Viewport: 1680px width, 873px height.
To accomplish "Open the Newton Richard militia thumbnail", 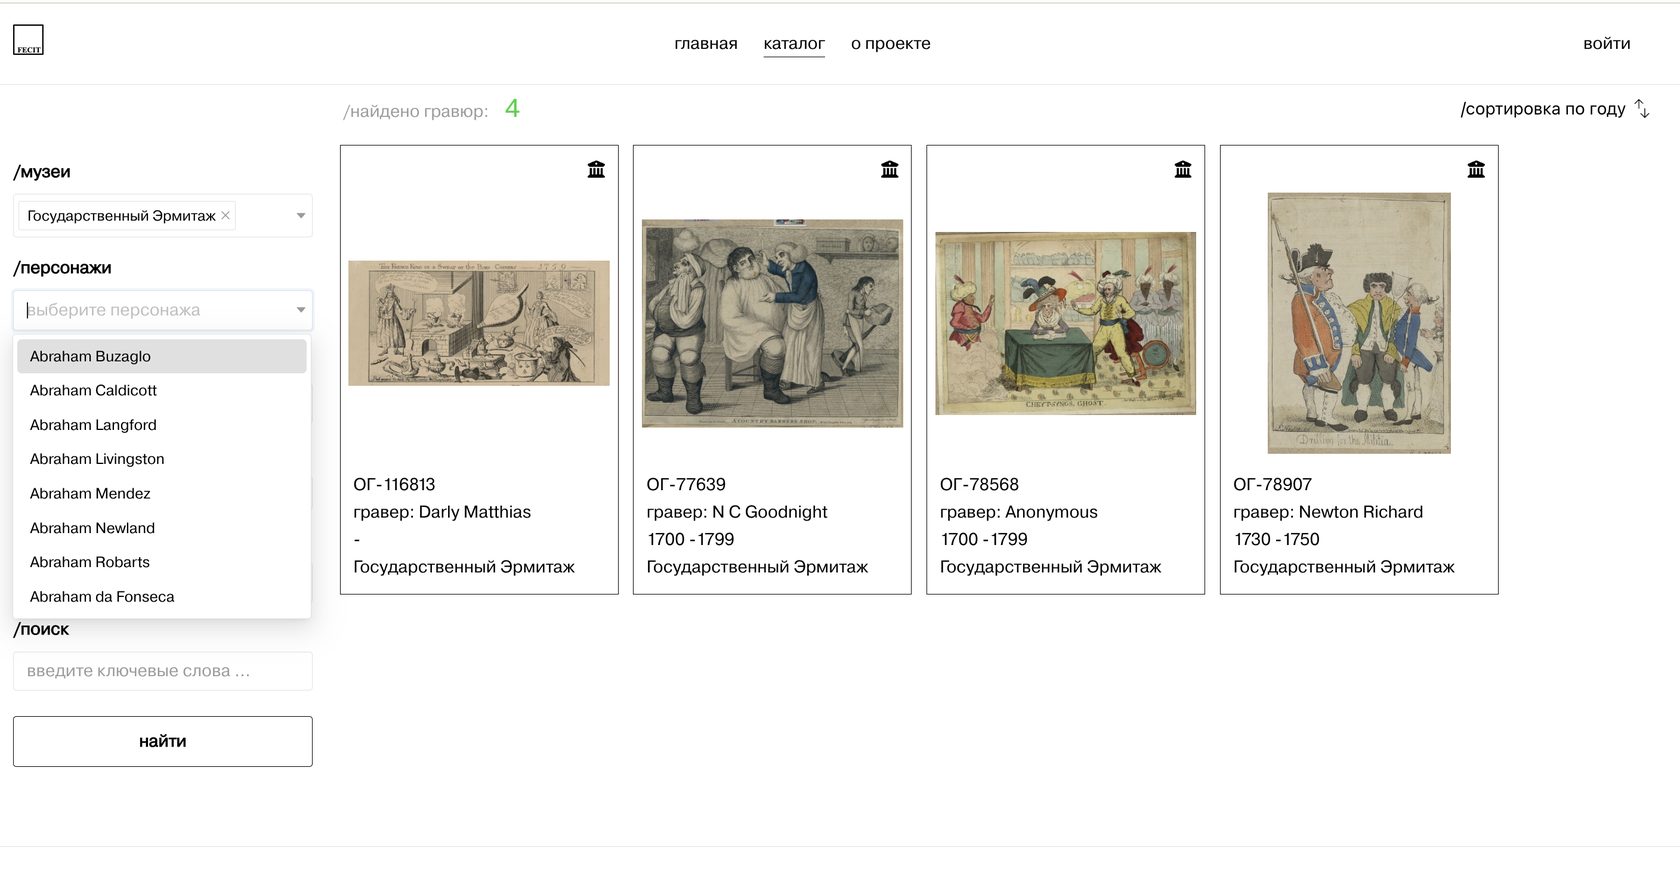I will 1359,323.
